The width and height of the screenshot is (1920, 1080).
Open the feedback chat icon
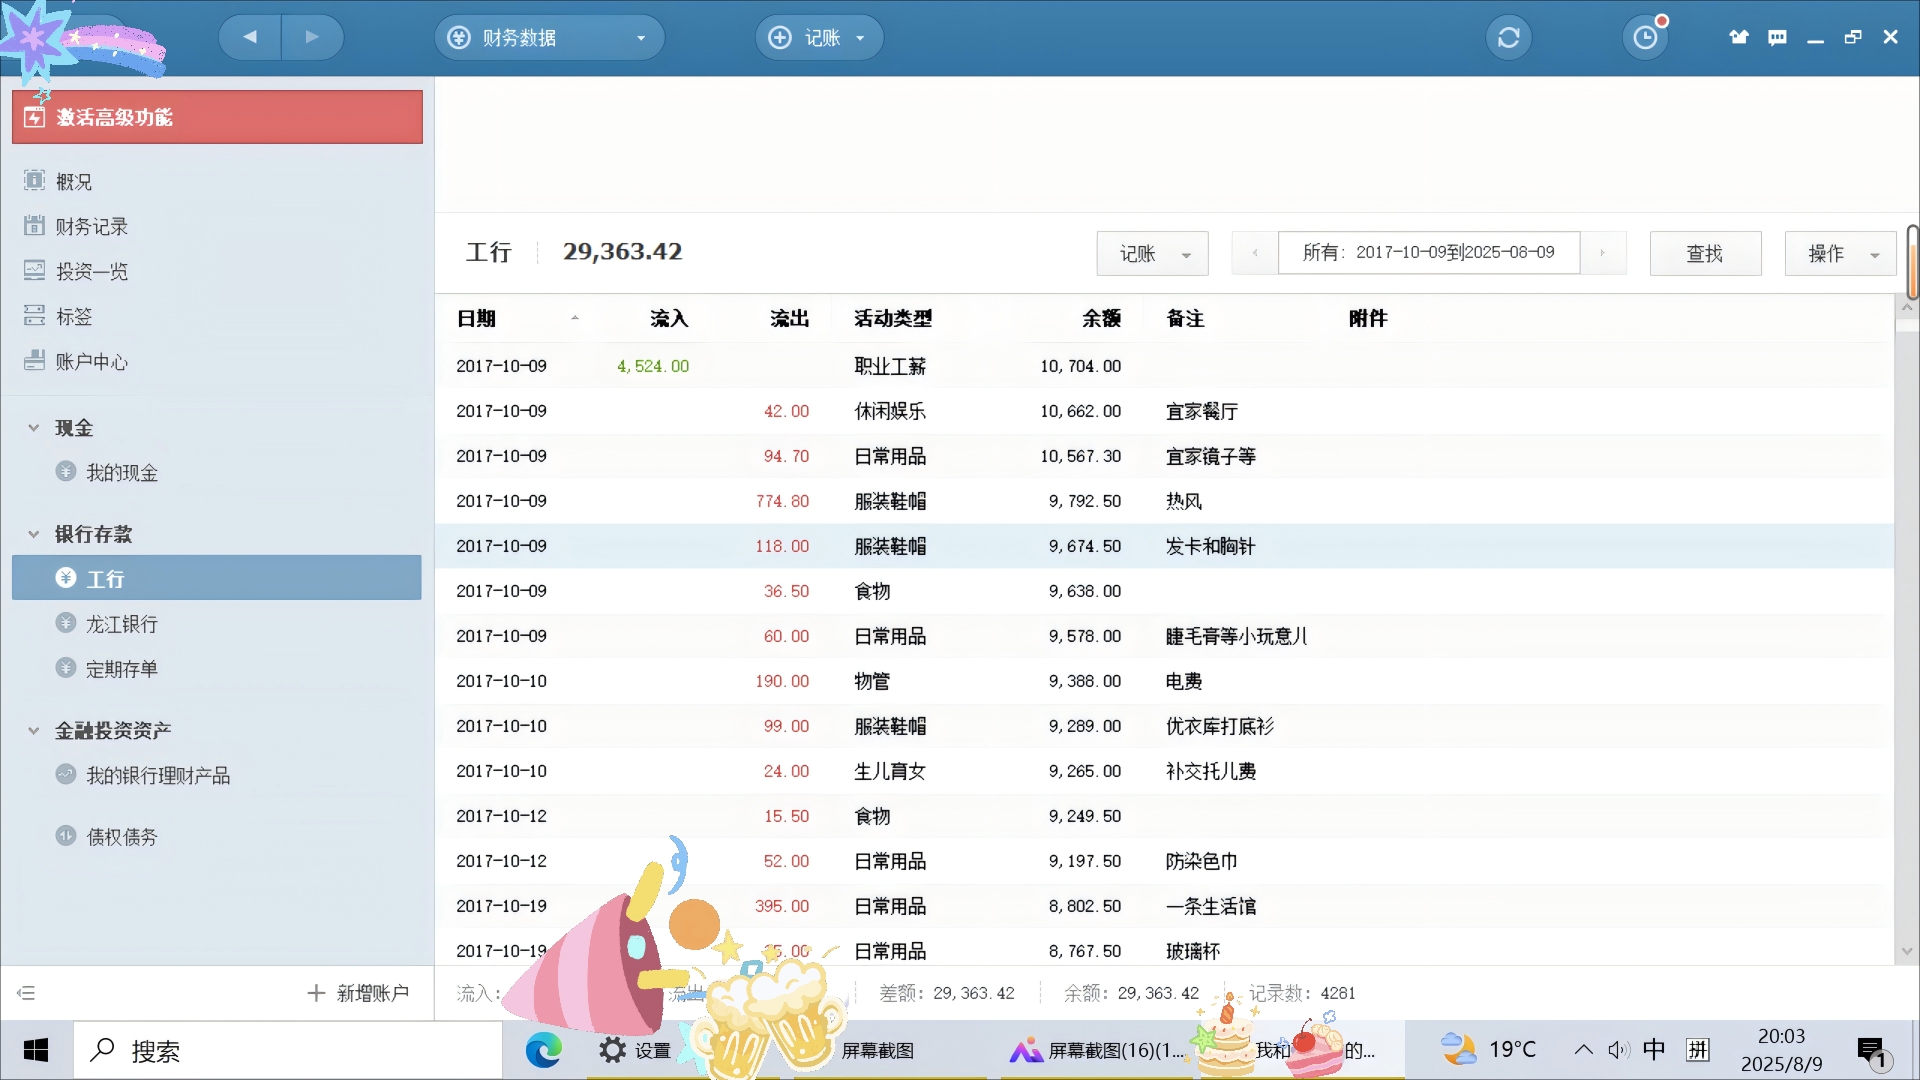coord(1777,37)
